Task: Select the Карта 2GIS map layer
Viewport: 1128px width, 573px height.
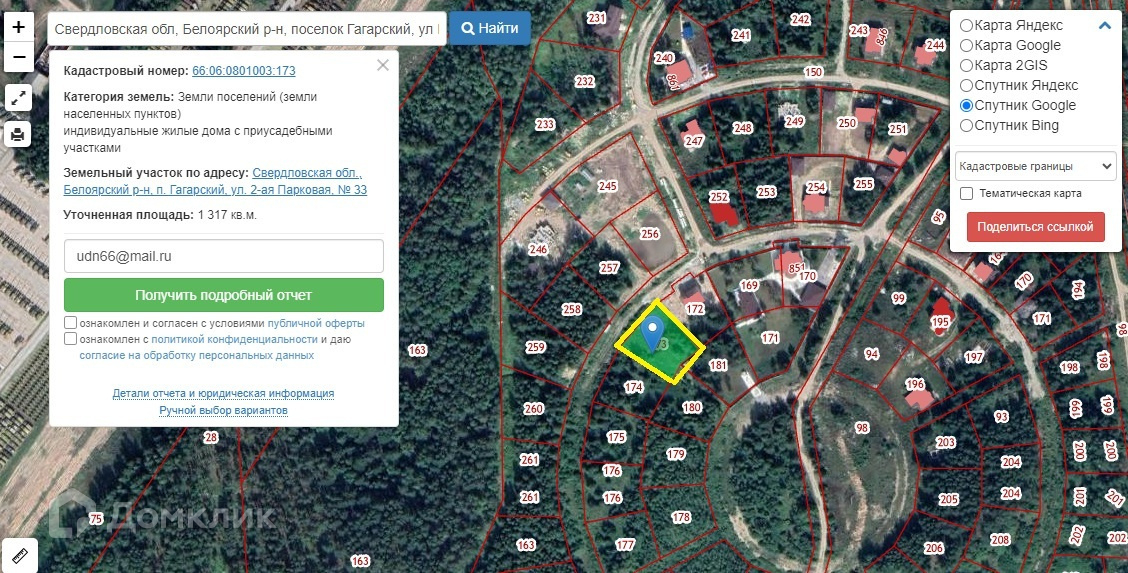Action: tap(967, 65)
